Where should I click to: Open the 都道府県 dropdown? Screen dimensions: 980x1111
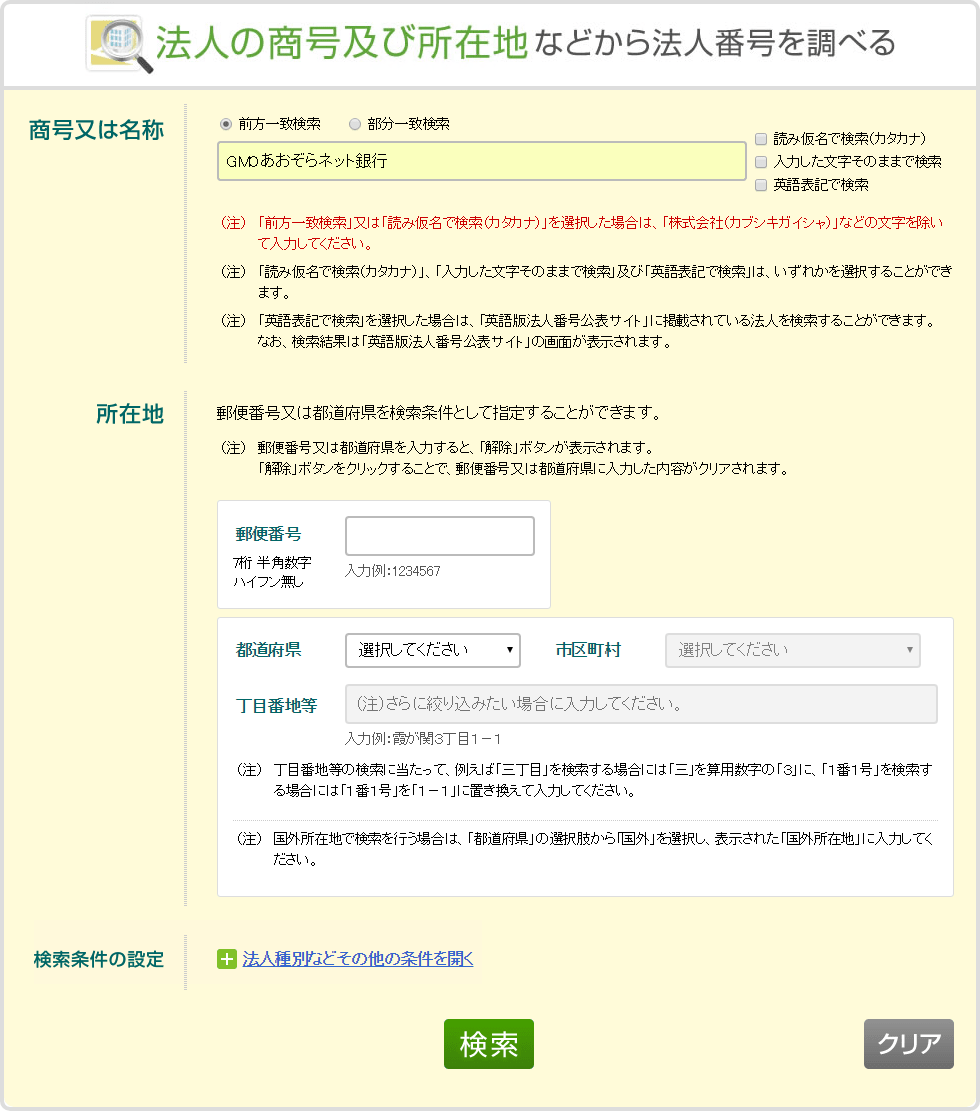(x=433, y=650)
